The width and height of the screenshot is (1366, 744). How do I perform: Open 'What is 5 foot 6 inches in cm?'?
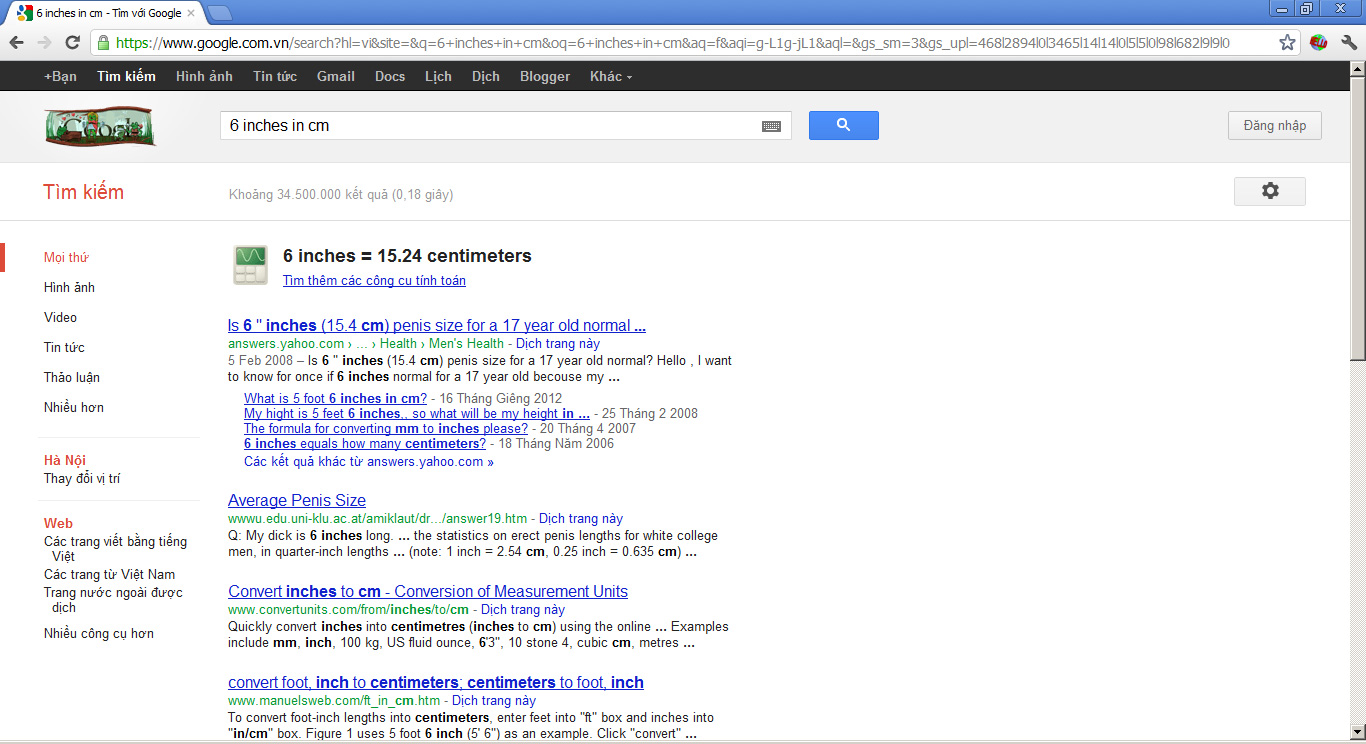(x=335, y=398)
